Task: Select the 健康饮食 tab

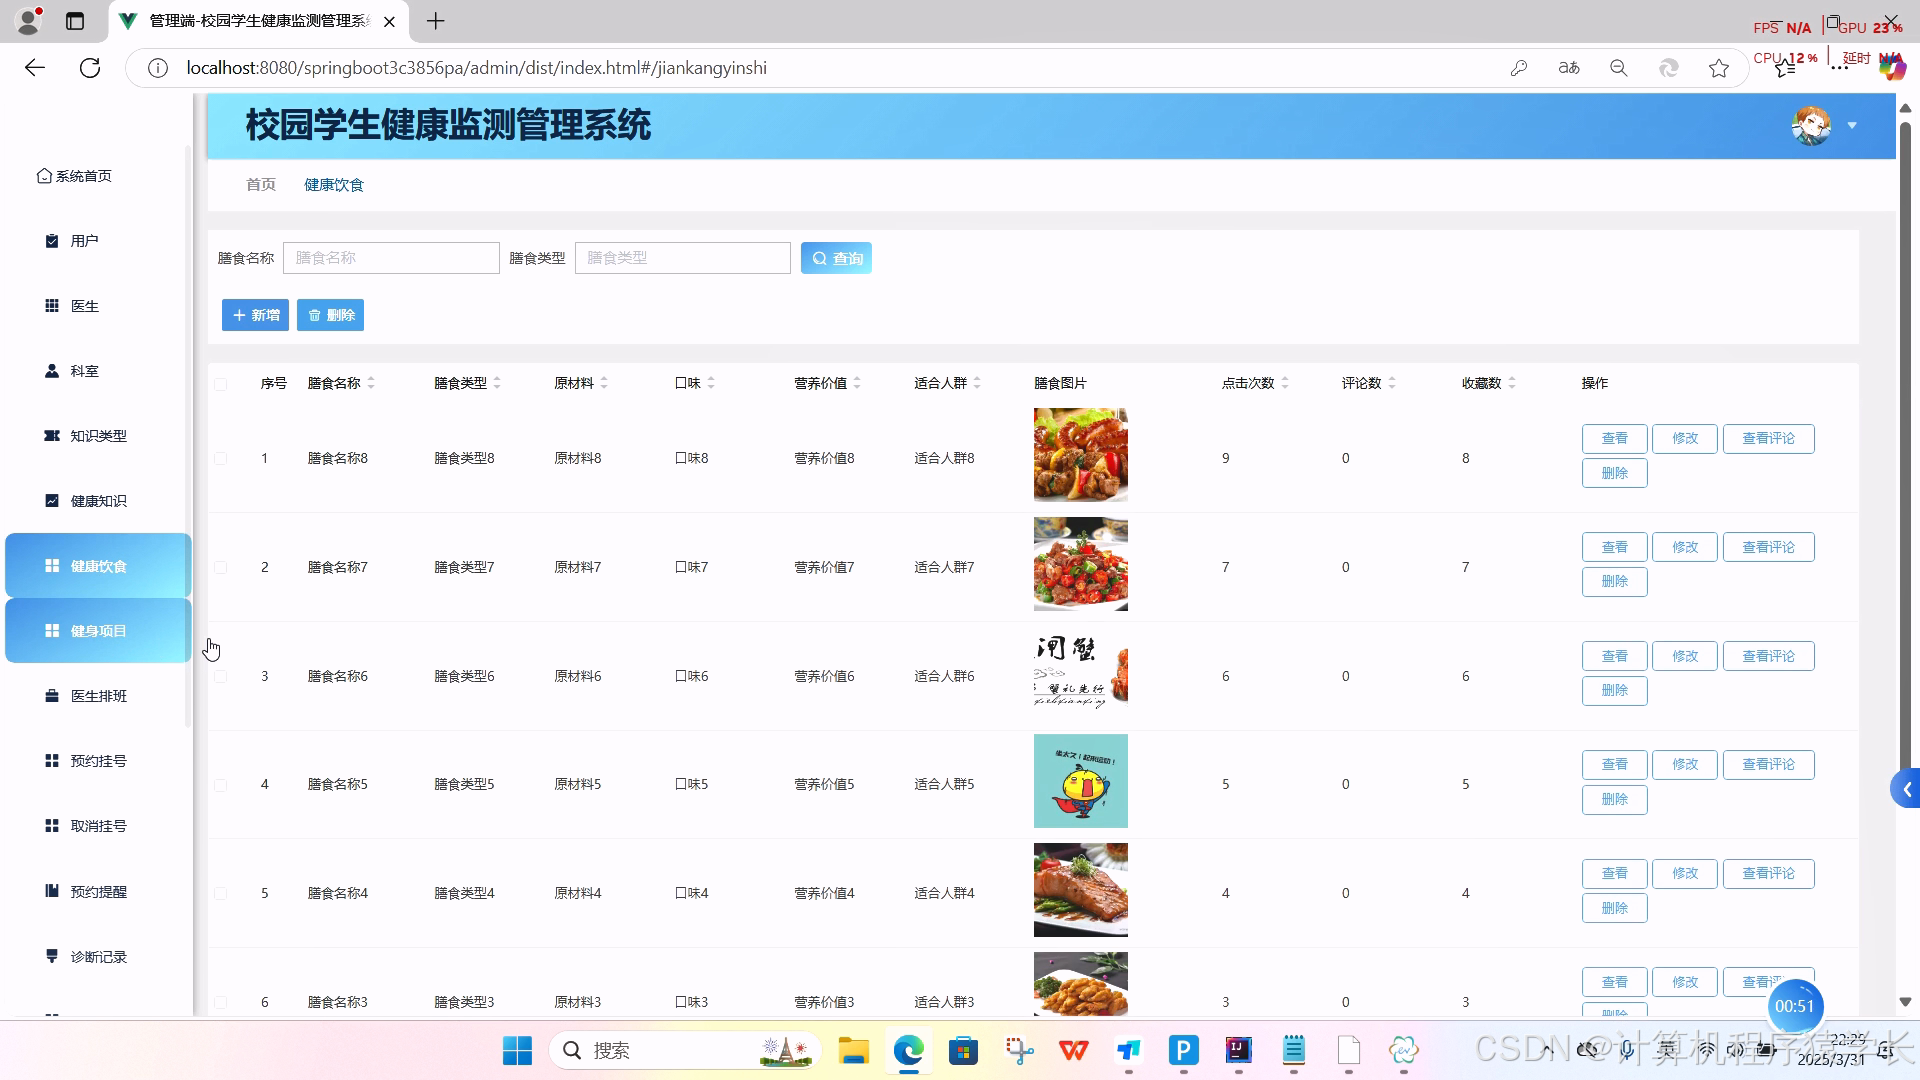Action: tap(333, 184)
